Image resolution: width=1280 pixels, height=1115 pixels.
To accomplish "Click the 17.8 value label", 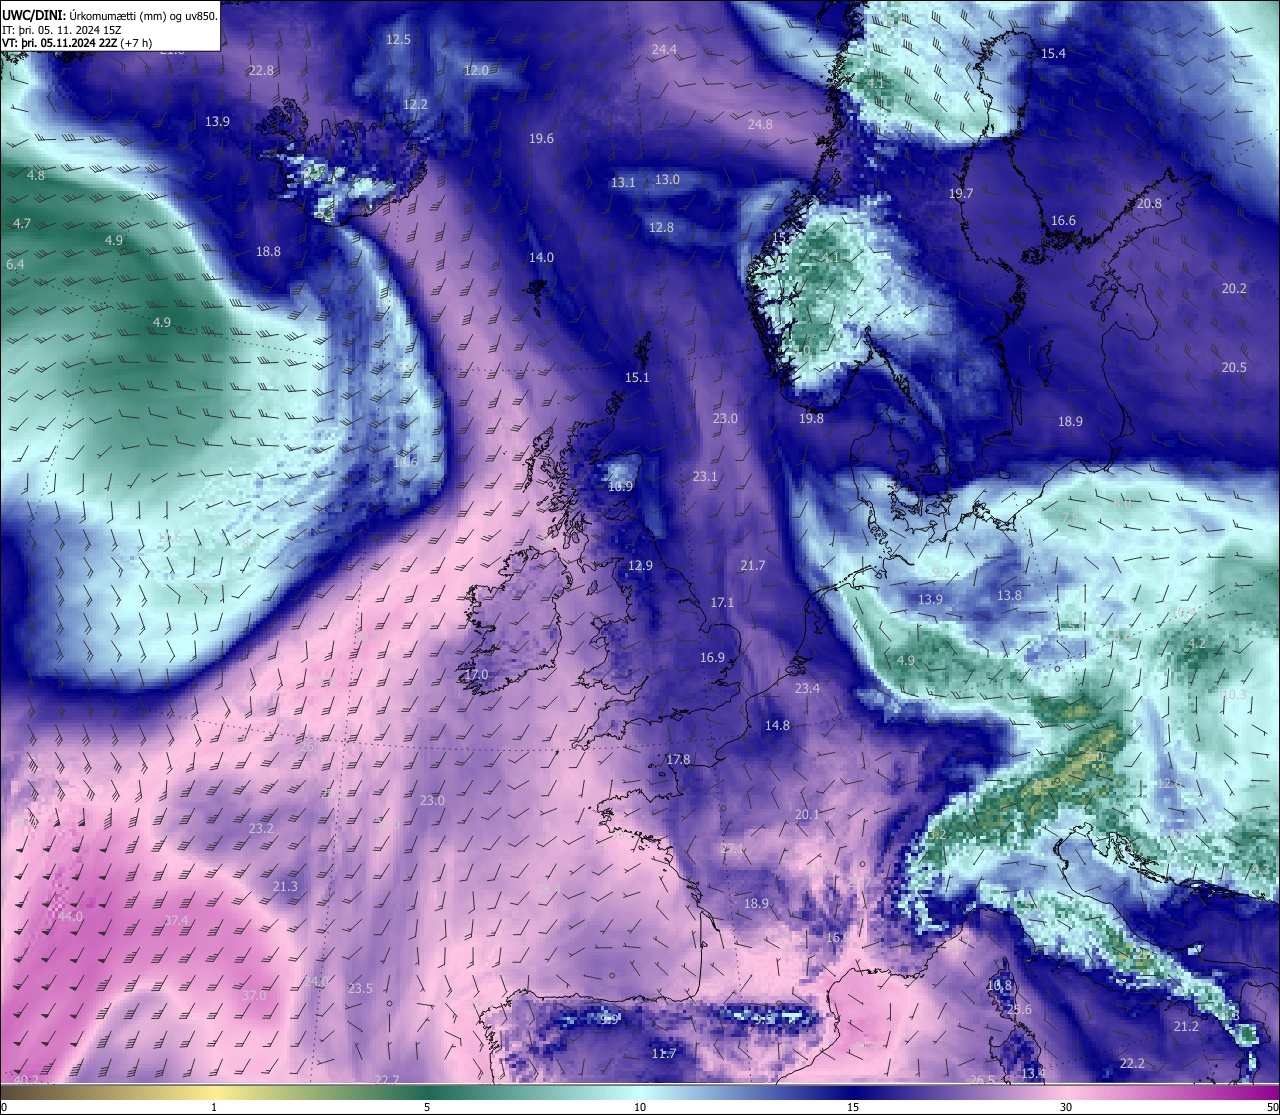I will click(x=678, y=760).
